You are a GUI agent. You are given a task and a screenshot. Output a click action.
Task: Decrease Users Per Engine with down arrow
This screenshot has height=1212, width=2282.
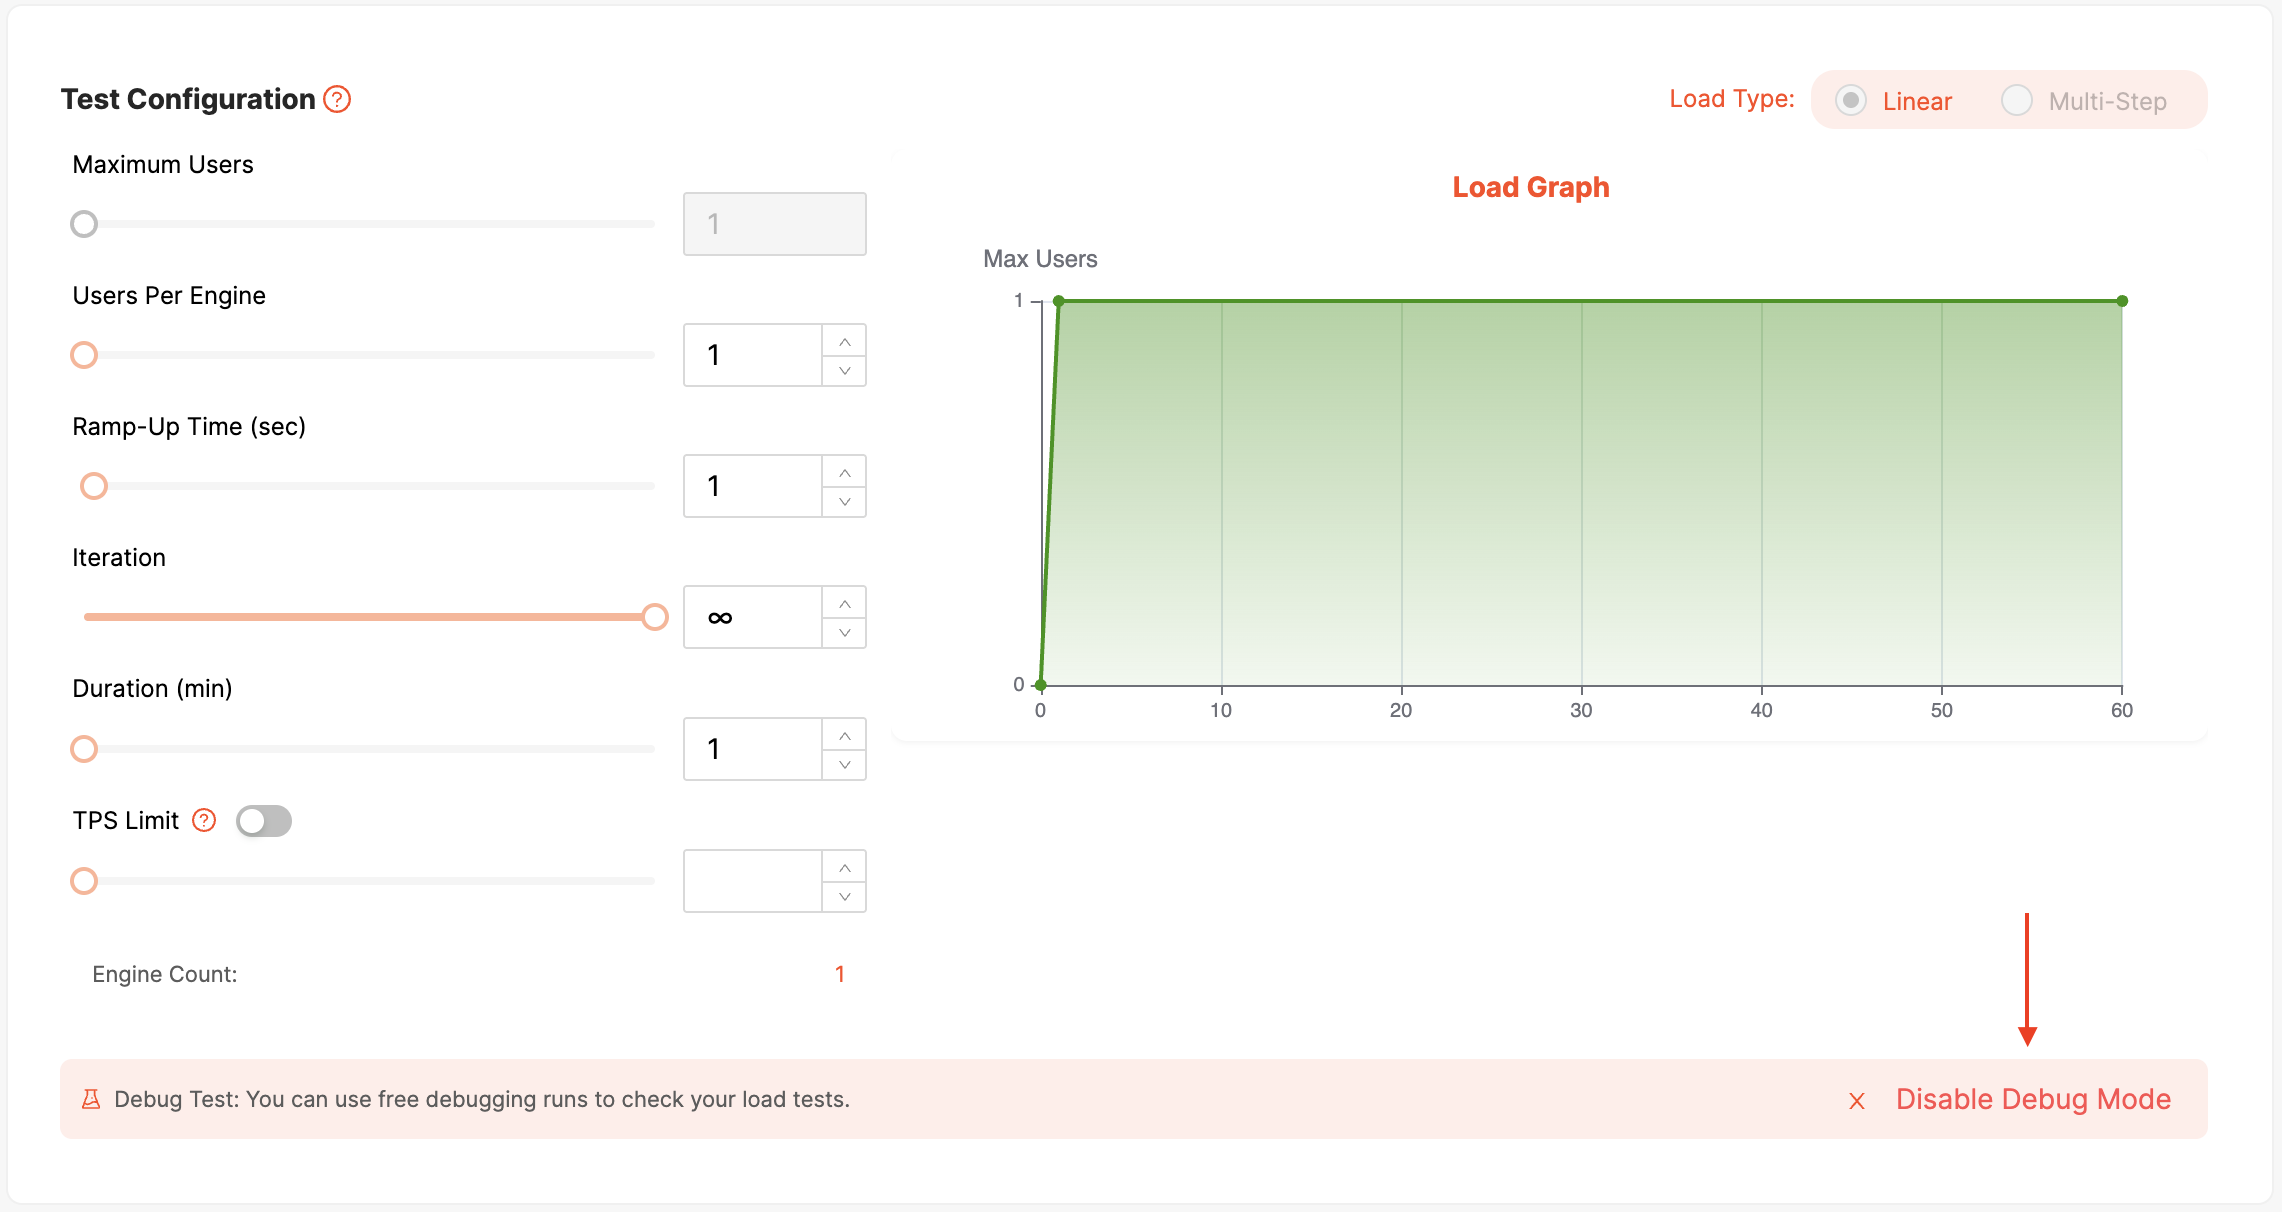click(x=845, y=371)
